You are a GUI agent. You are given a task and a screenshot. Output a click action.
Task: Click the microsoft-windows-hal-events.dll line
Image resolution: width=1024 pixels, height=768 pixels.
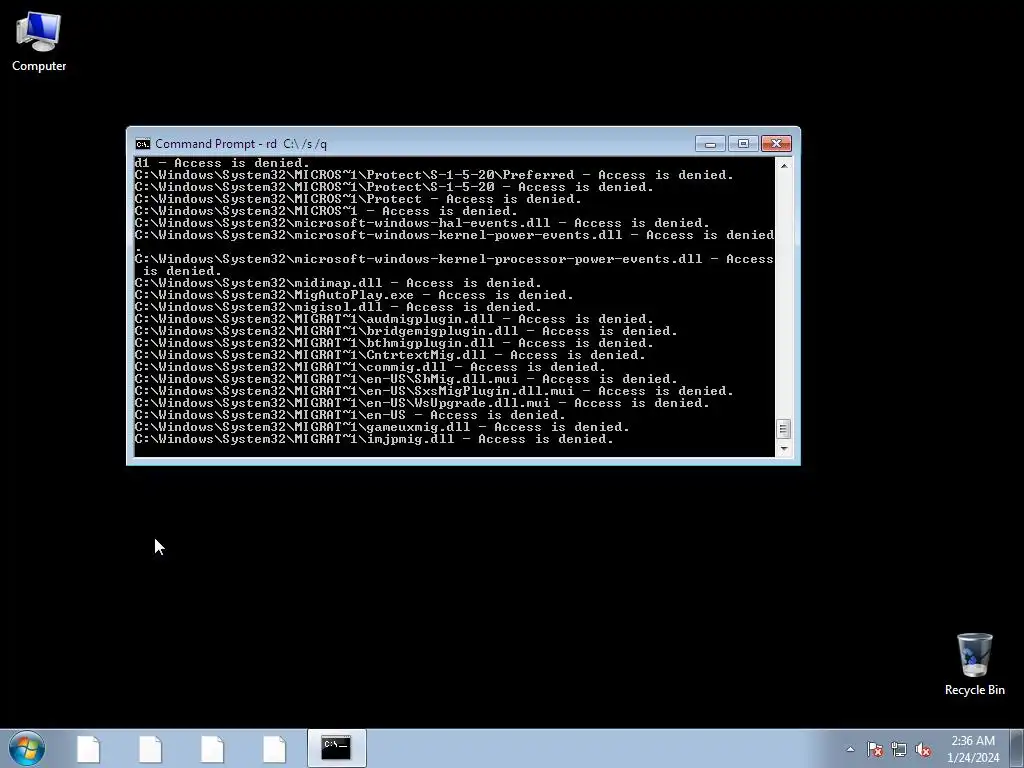click(422, 223)
